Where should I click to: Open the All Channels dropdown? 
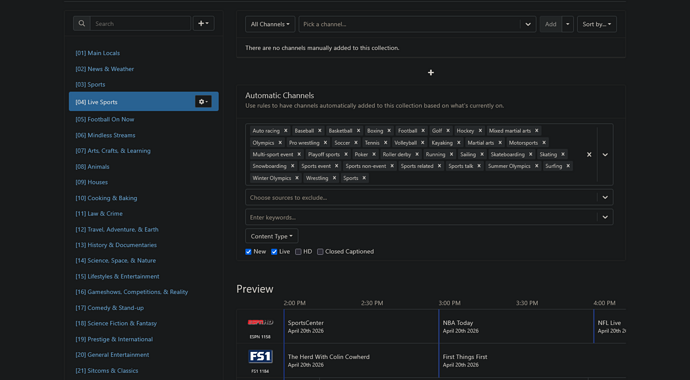pyautogui.click(x=270, y=24)
